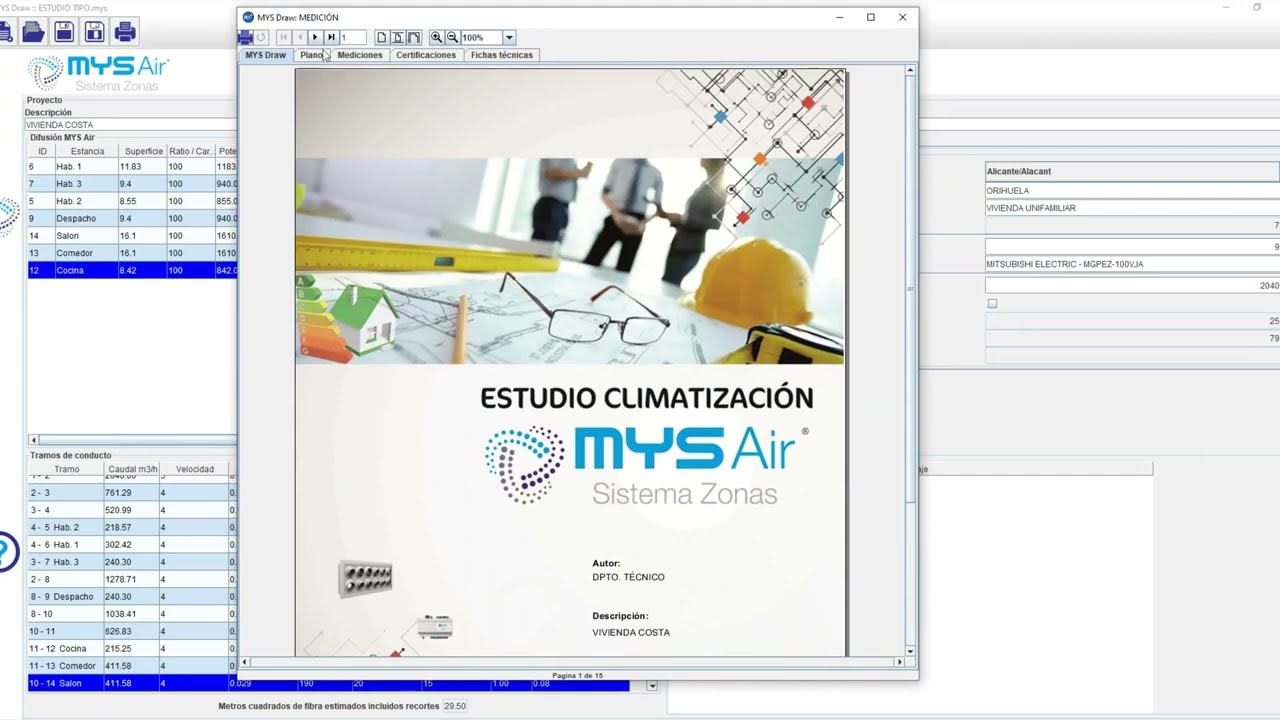Jump to last page of report
Image resolution: width=1280 pixels, height=720 pixels.
click(x=331, y=37)
